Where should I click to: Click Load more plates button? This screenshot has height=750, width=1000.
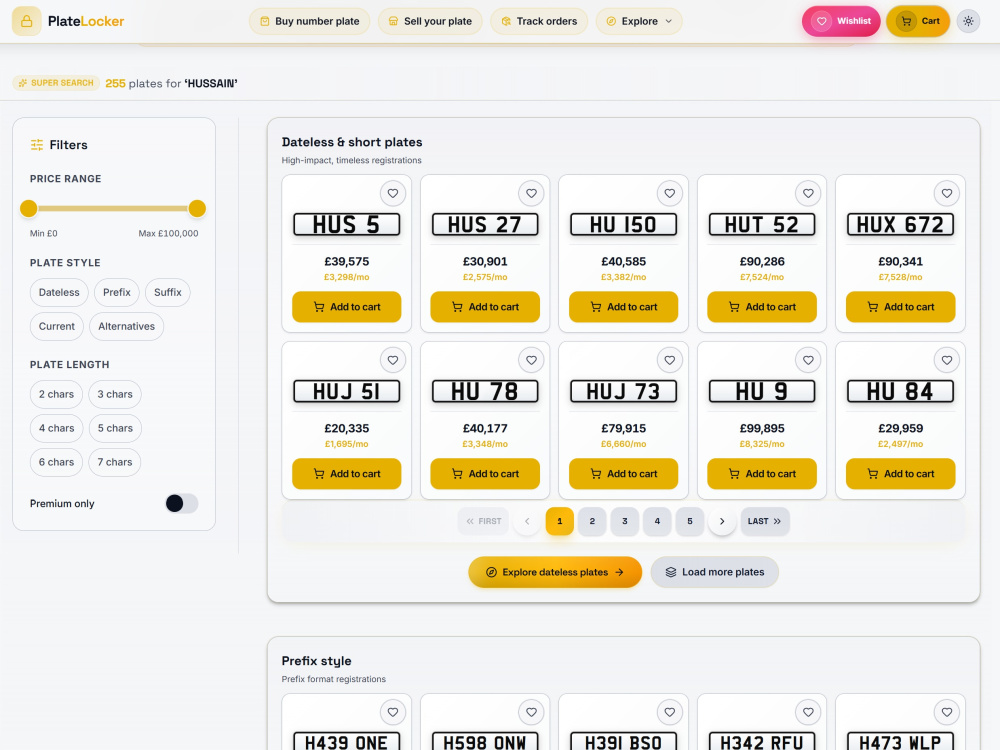pos(714,572)
